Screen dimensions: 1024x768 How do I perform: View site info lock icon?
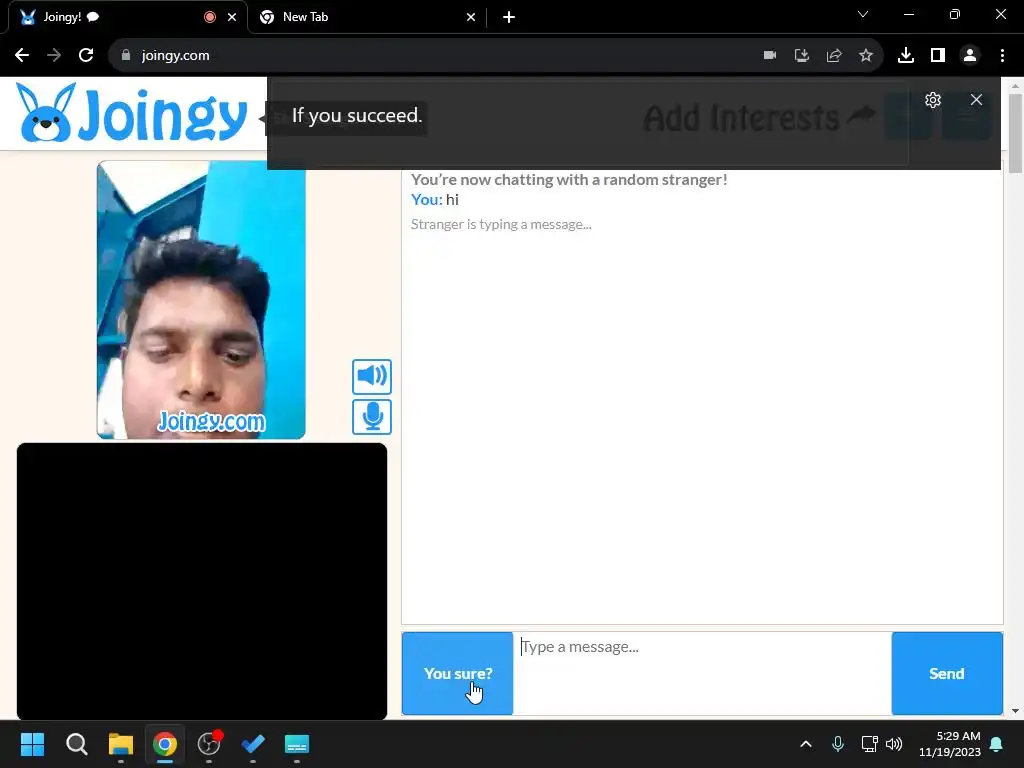pos(126,55)
